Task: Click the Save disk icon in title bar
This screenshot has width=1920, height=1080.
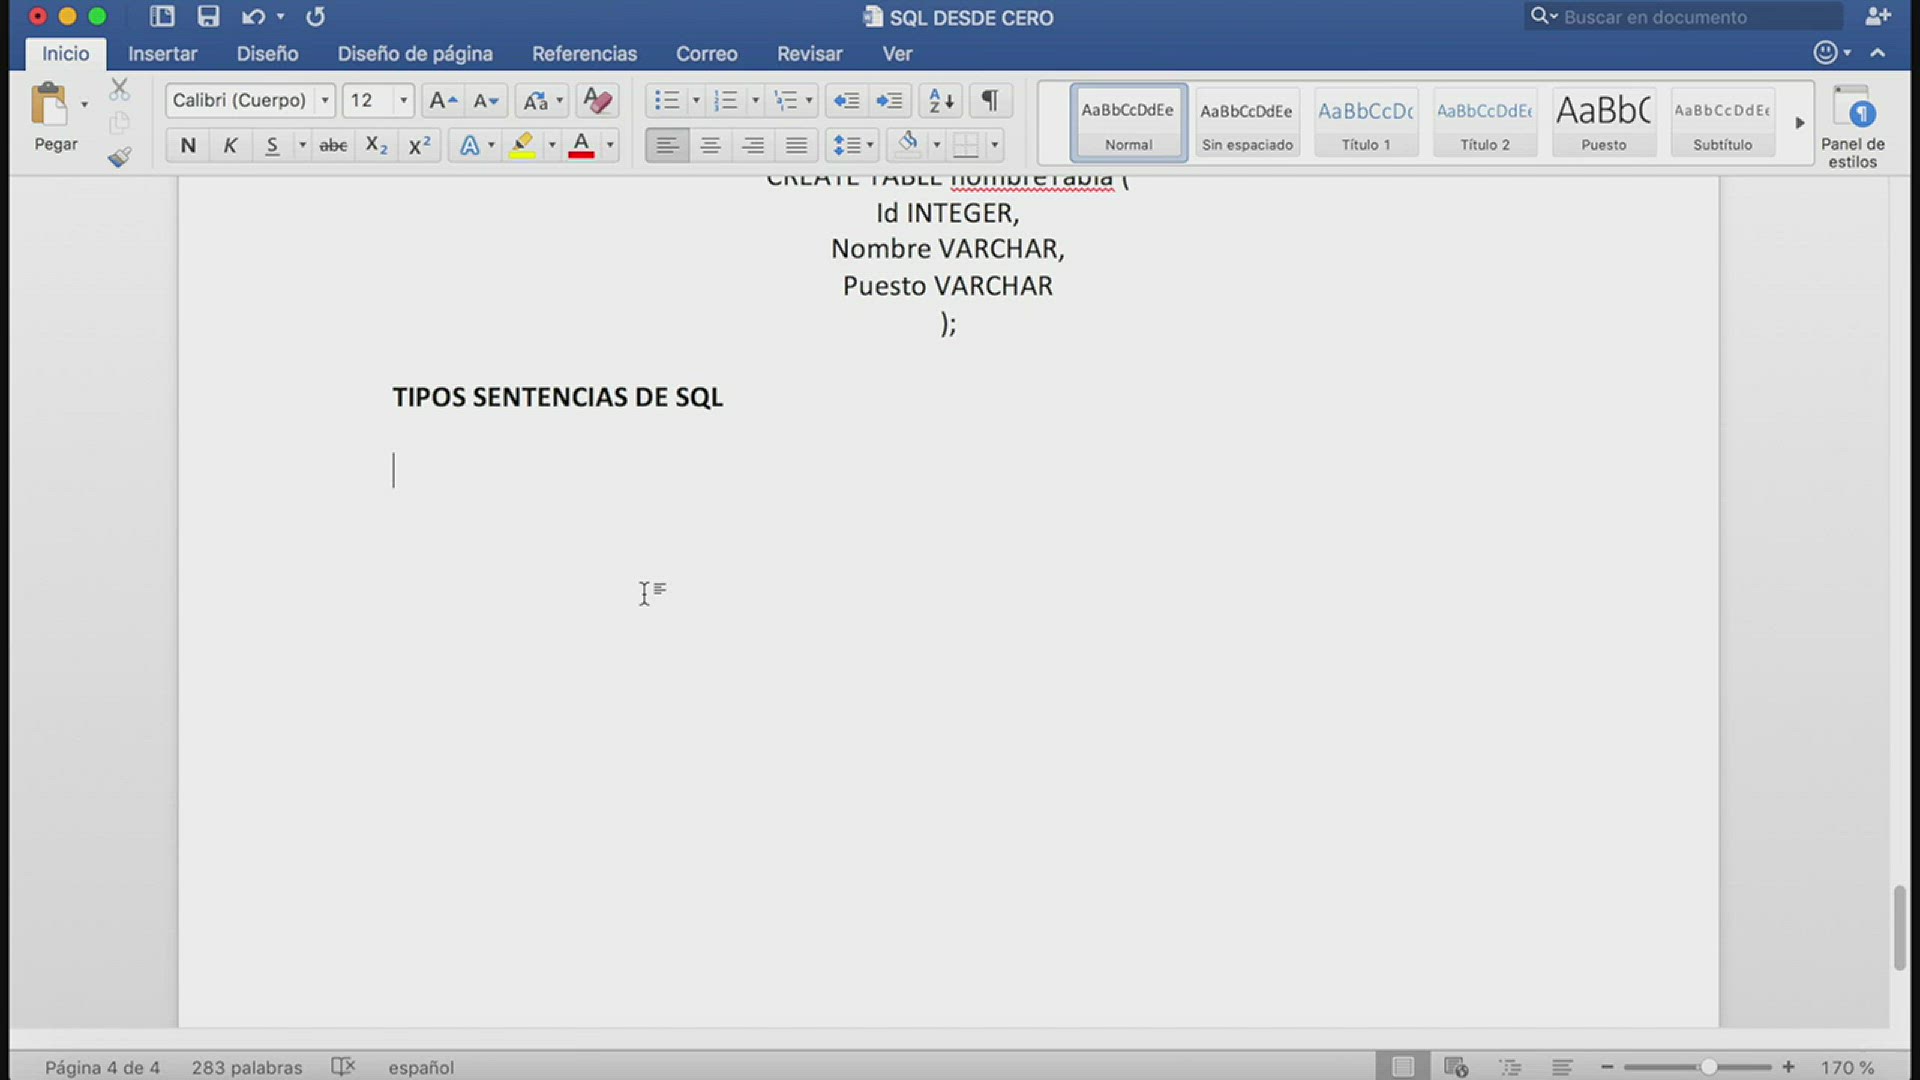Action: pos(208,16)
